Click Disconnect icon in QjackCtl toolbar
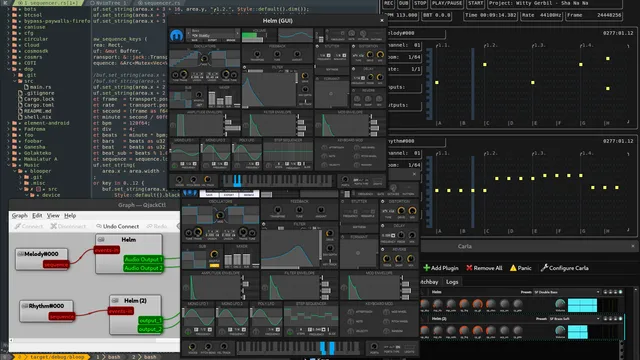Image resolution: width=640 pixels, height=360 pixels. 53,226
